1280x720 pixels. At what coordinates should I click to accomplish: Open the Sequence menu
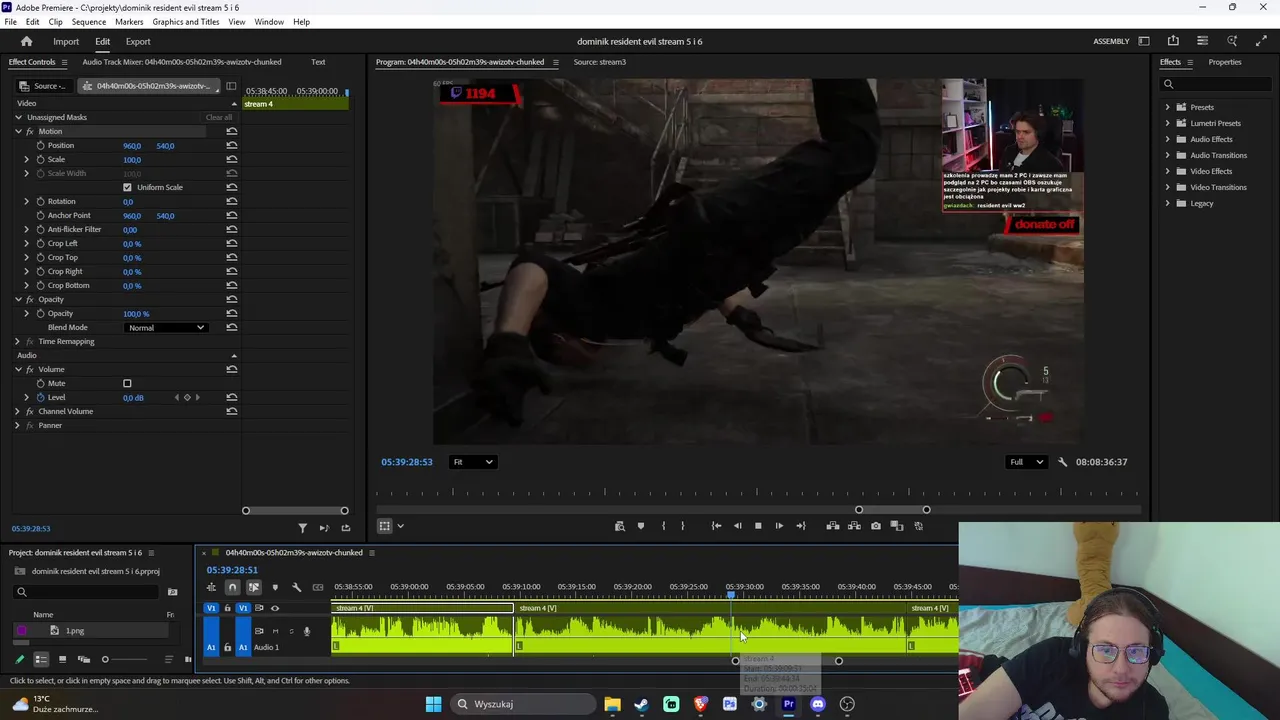(89, 22)
